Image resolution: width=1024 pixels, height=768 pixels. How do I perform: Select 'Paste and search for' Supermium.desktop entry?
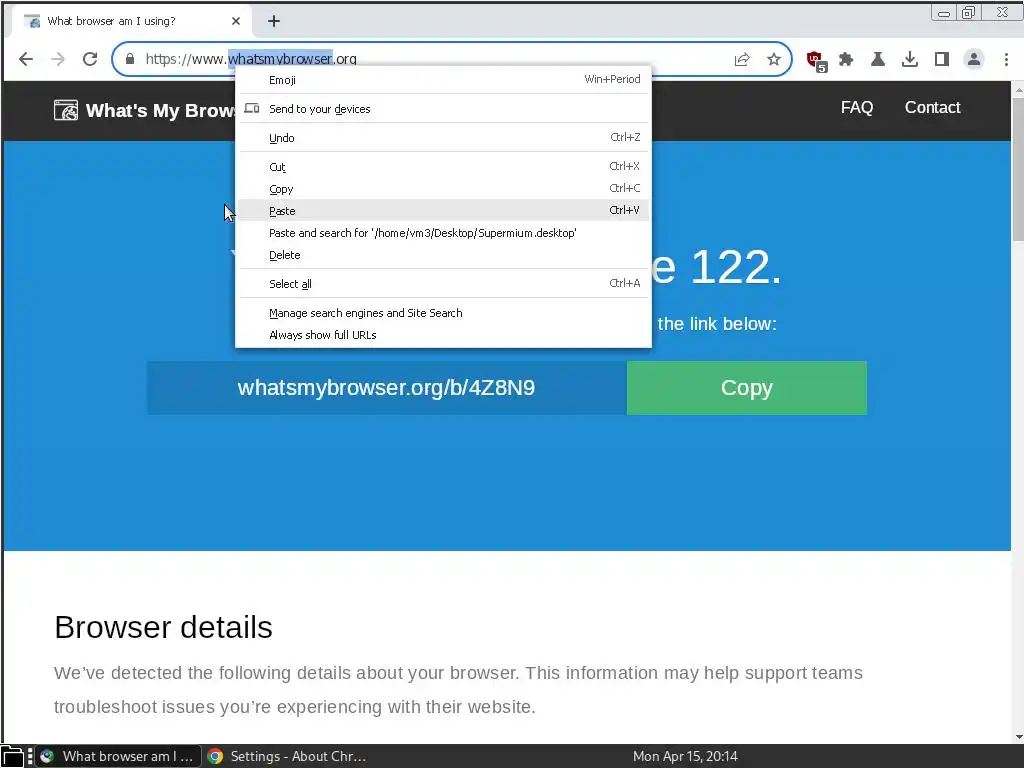pos(443,233)
